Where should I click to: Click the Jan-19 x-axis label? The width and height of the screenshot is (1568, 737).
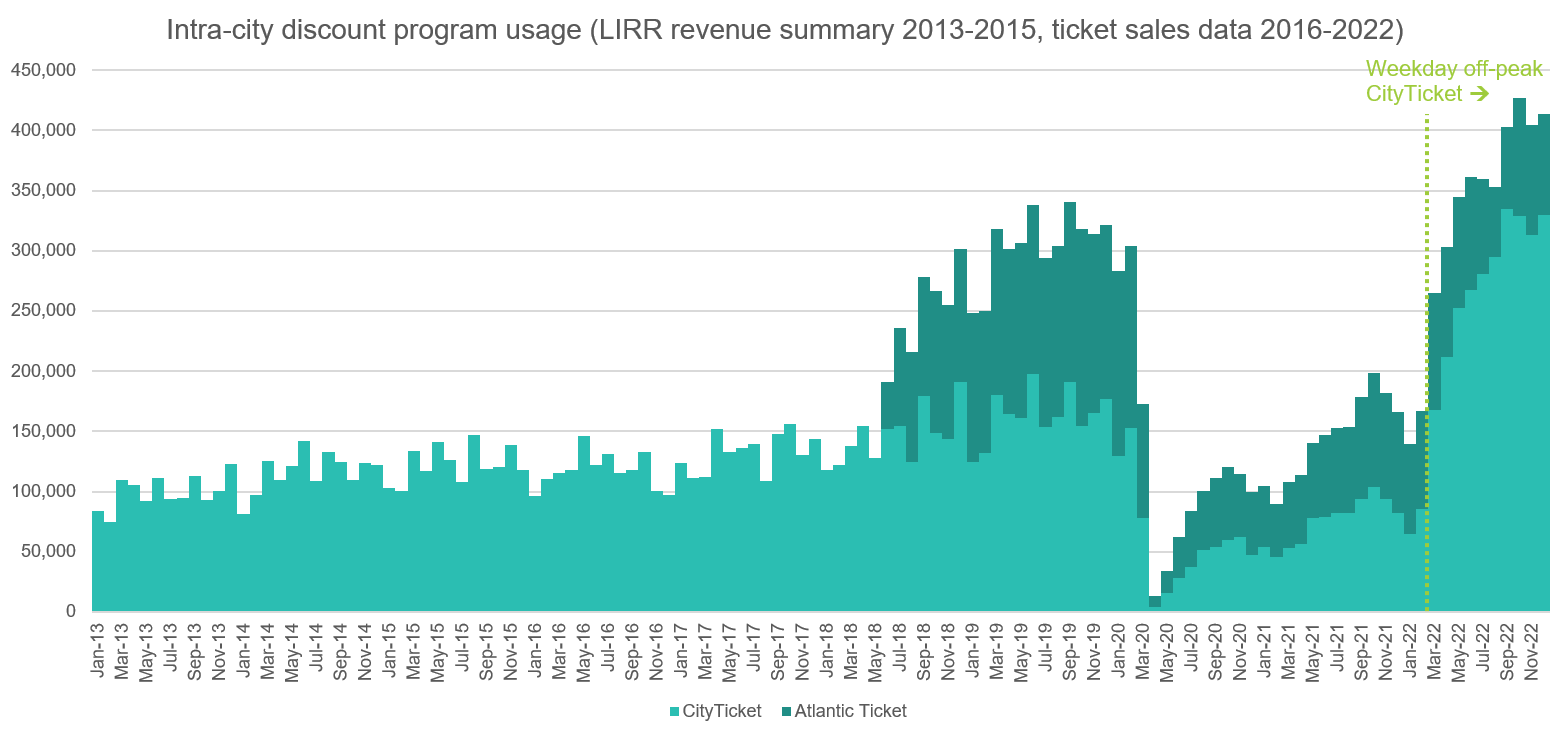coord(972,651)
